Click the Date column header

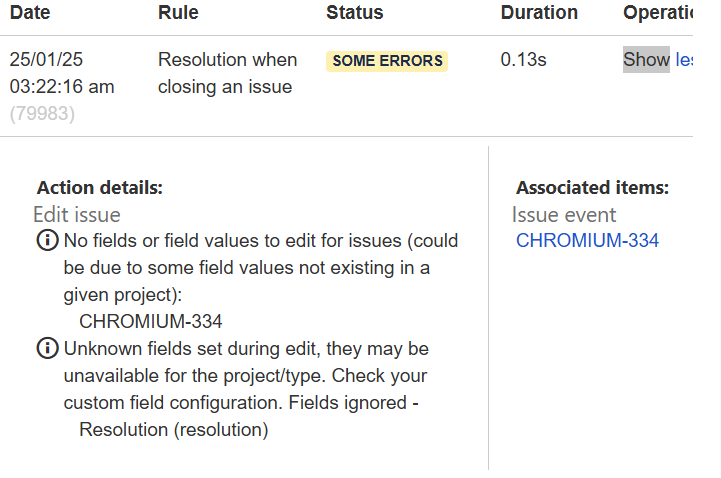point(30,13)
